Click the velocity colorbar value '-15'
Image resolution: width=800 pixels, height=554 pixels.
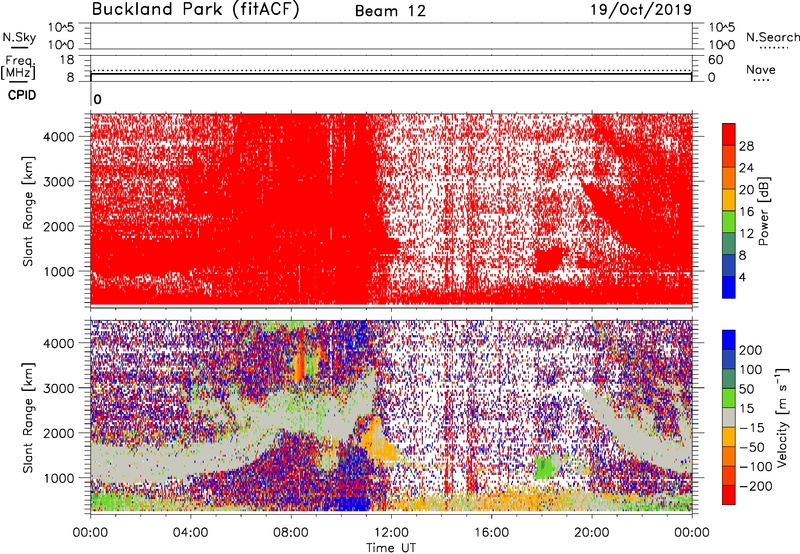pyautogui.click(x=752, y=428)
